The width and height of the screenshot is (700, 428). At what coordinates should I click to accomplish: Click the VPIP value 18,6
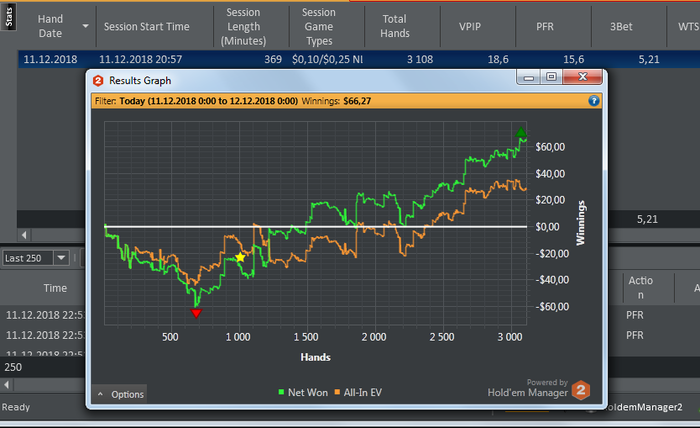click(498, 59)
